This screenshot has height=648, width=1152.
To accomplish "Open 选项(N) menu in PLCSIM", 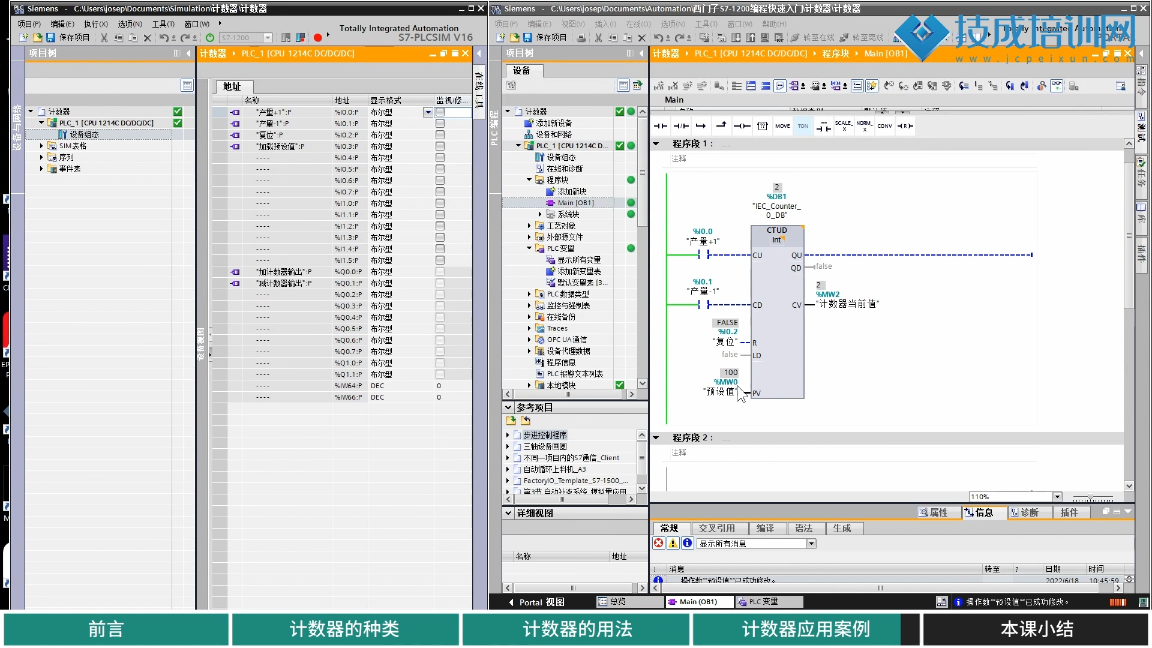I will [129, 24].
